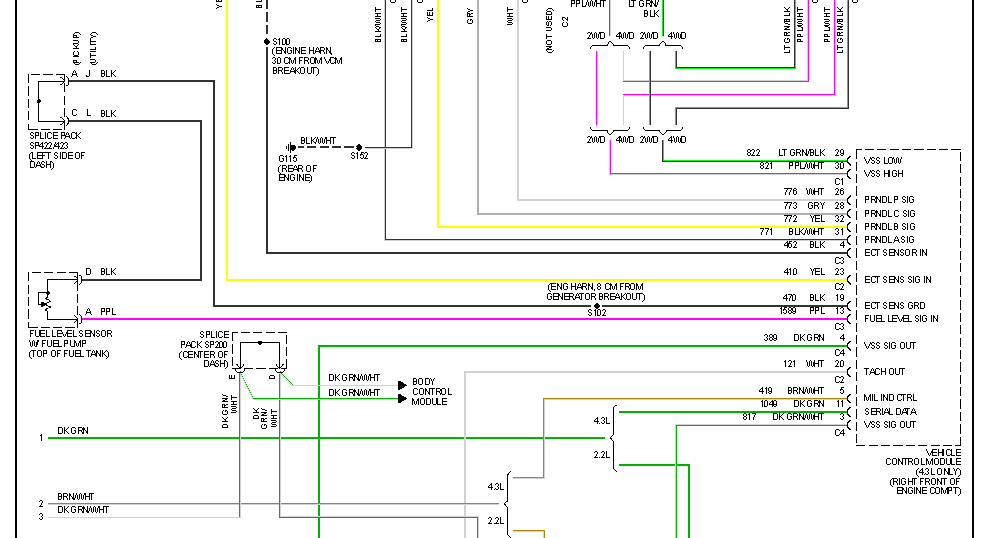Click the Splice Pack SP422/423 connector box
The width and height of the screenshot is (995, 538).
point(47,102)
